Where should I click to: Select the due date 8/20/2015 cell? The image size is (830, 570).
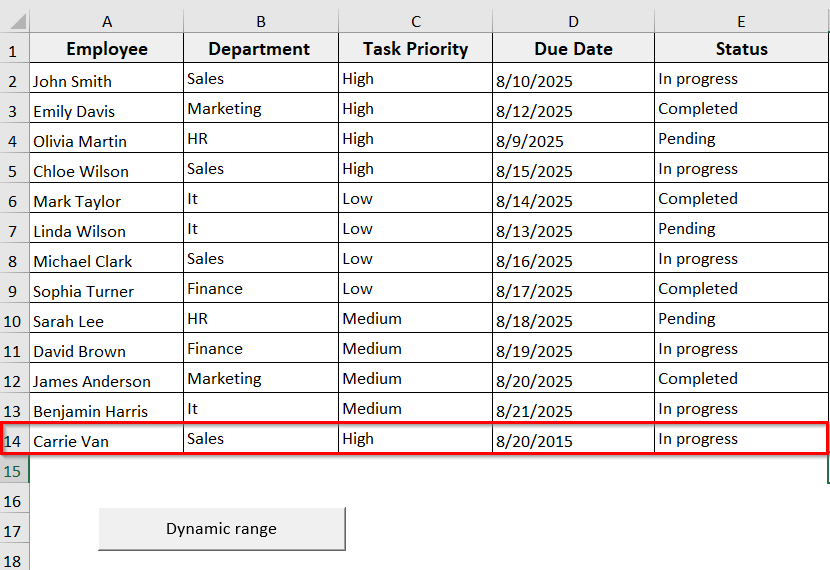[x=573, y=440]
